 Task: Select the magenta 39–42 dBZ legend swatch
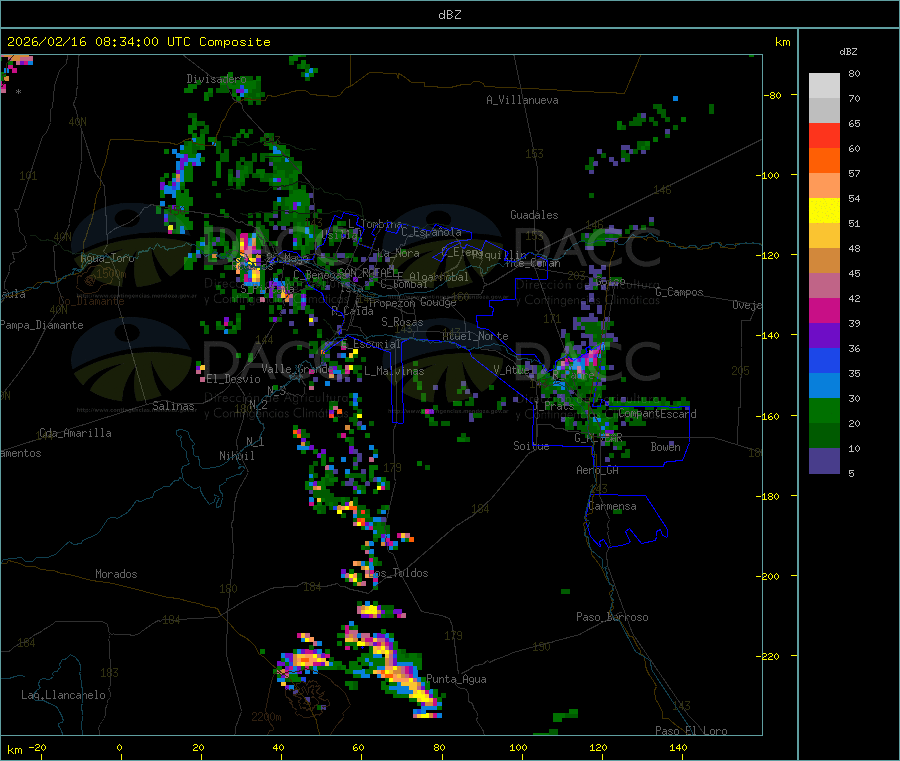click(x=824, y=310)
